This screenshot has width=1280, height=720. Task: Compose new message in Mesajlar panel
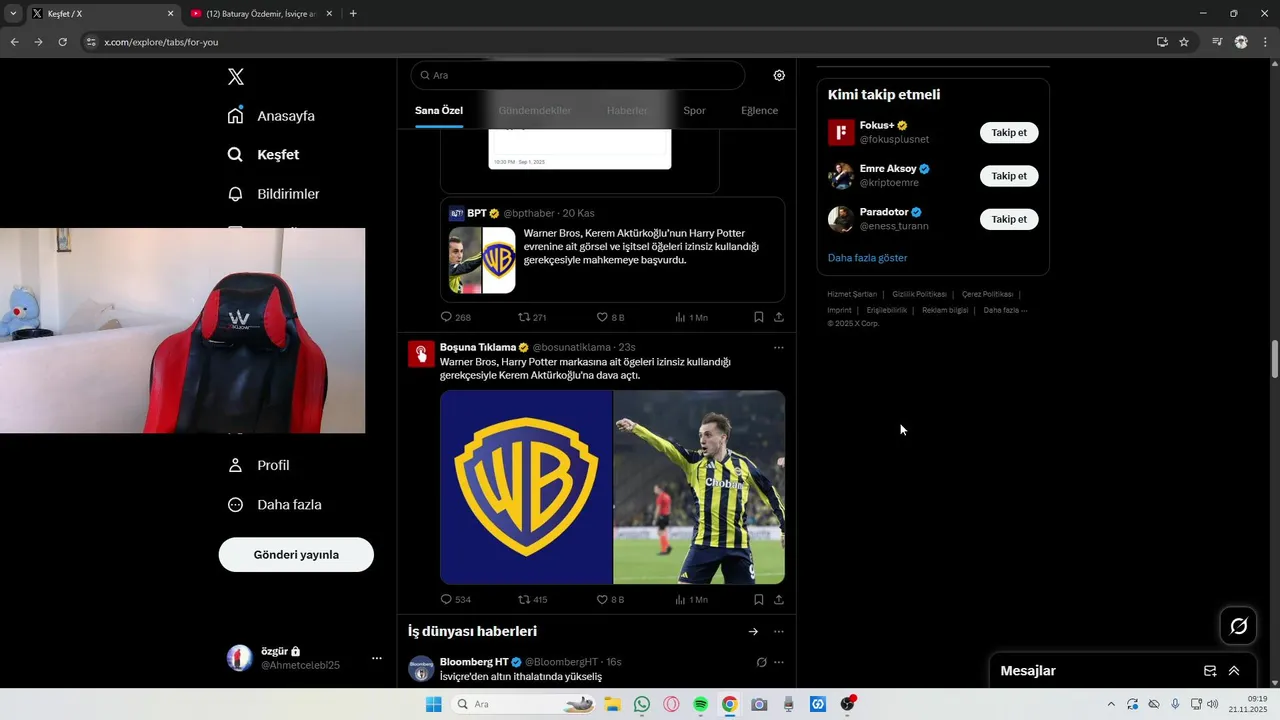(x=1210, y=671)
